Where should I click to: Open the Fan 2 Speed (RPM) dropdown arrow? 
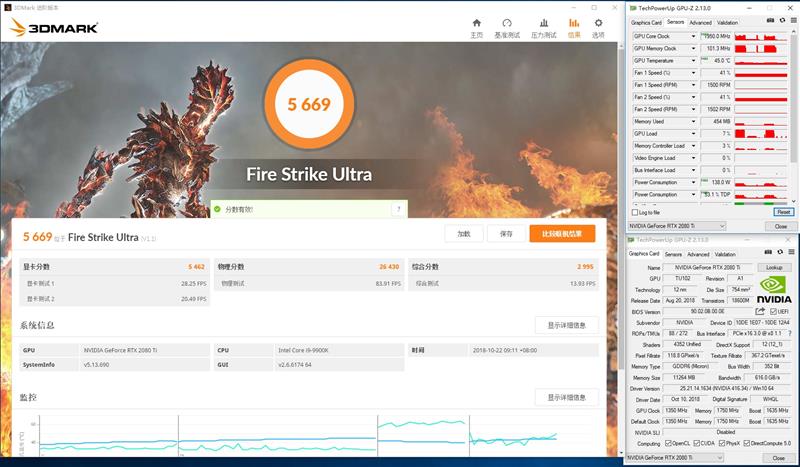coord(693,109)
